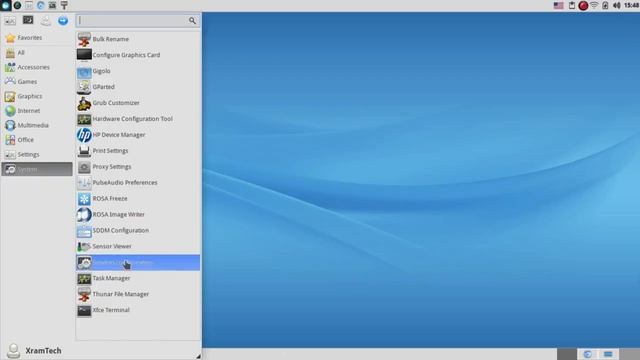The height and width of the screenshot is (360, 640).
Task: Start ROSA Freeze
Action: (x=138, y=198)
